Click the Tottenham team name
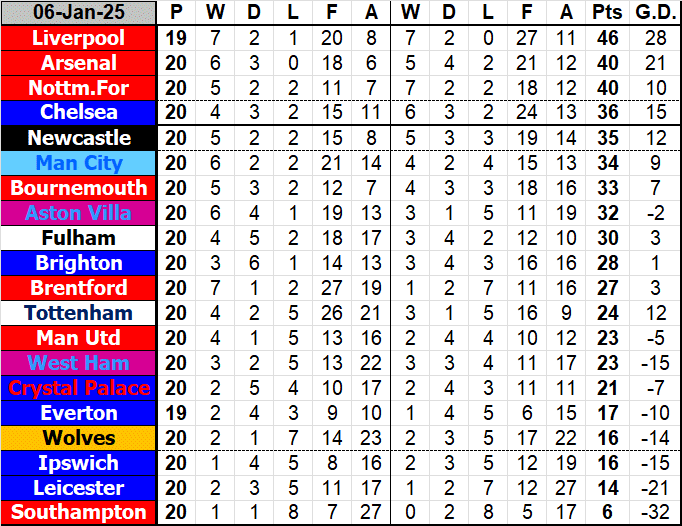The width and height of the screenshot is (682, 526). point(79,313)
